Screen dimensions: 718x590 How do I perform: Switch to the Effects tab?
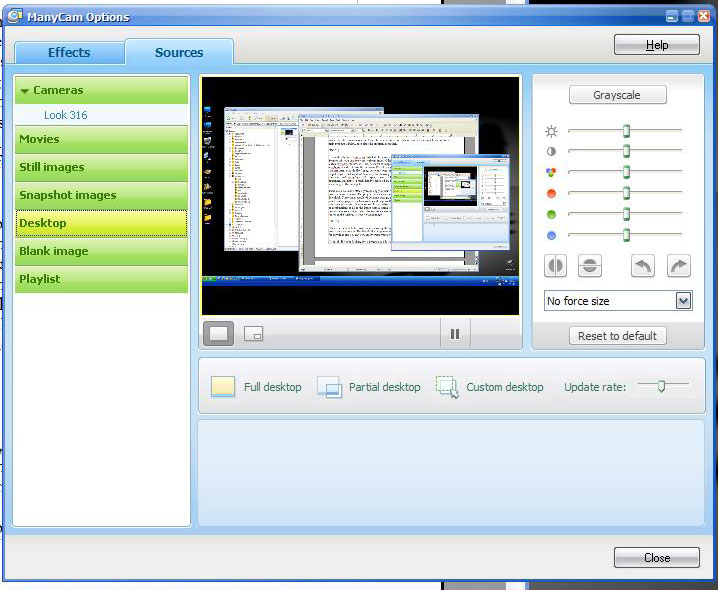(x=68, y=52)
